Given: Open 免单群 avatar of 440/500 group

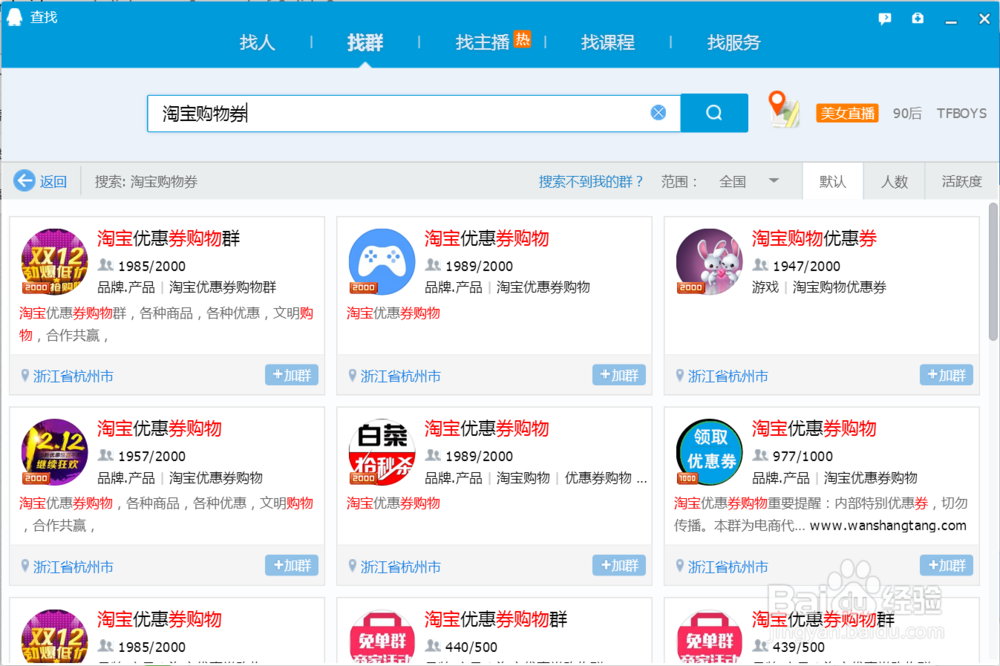Looking at the screenshot, I should [x=382, y=636].
